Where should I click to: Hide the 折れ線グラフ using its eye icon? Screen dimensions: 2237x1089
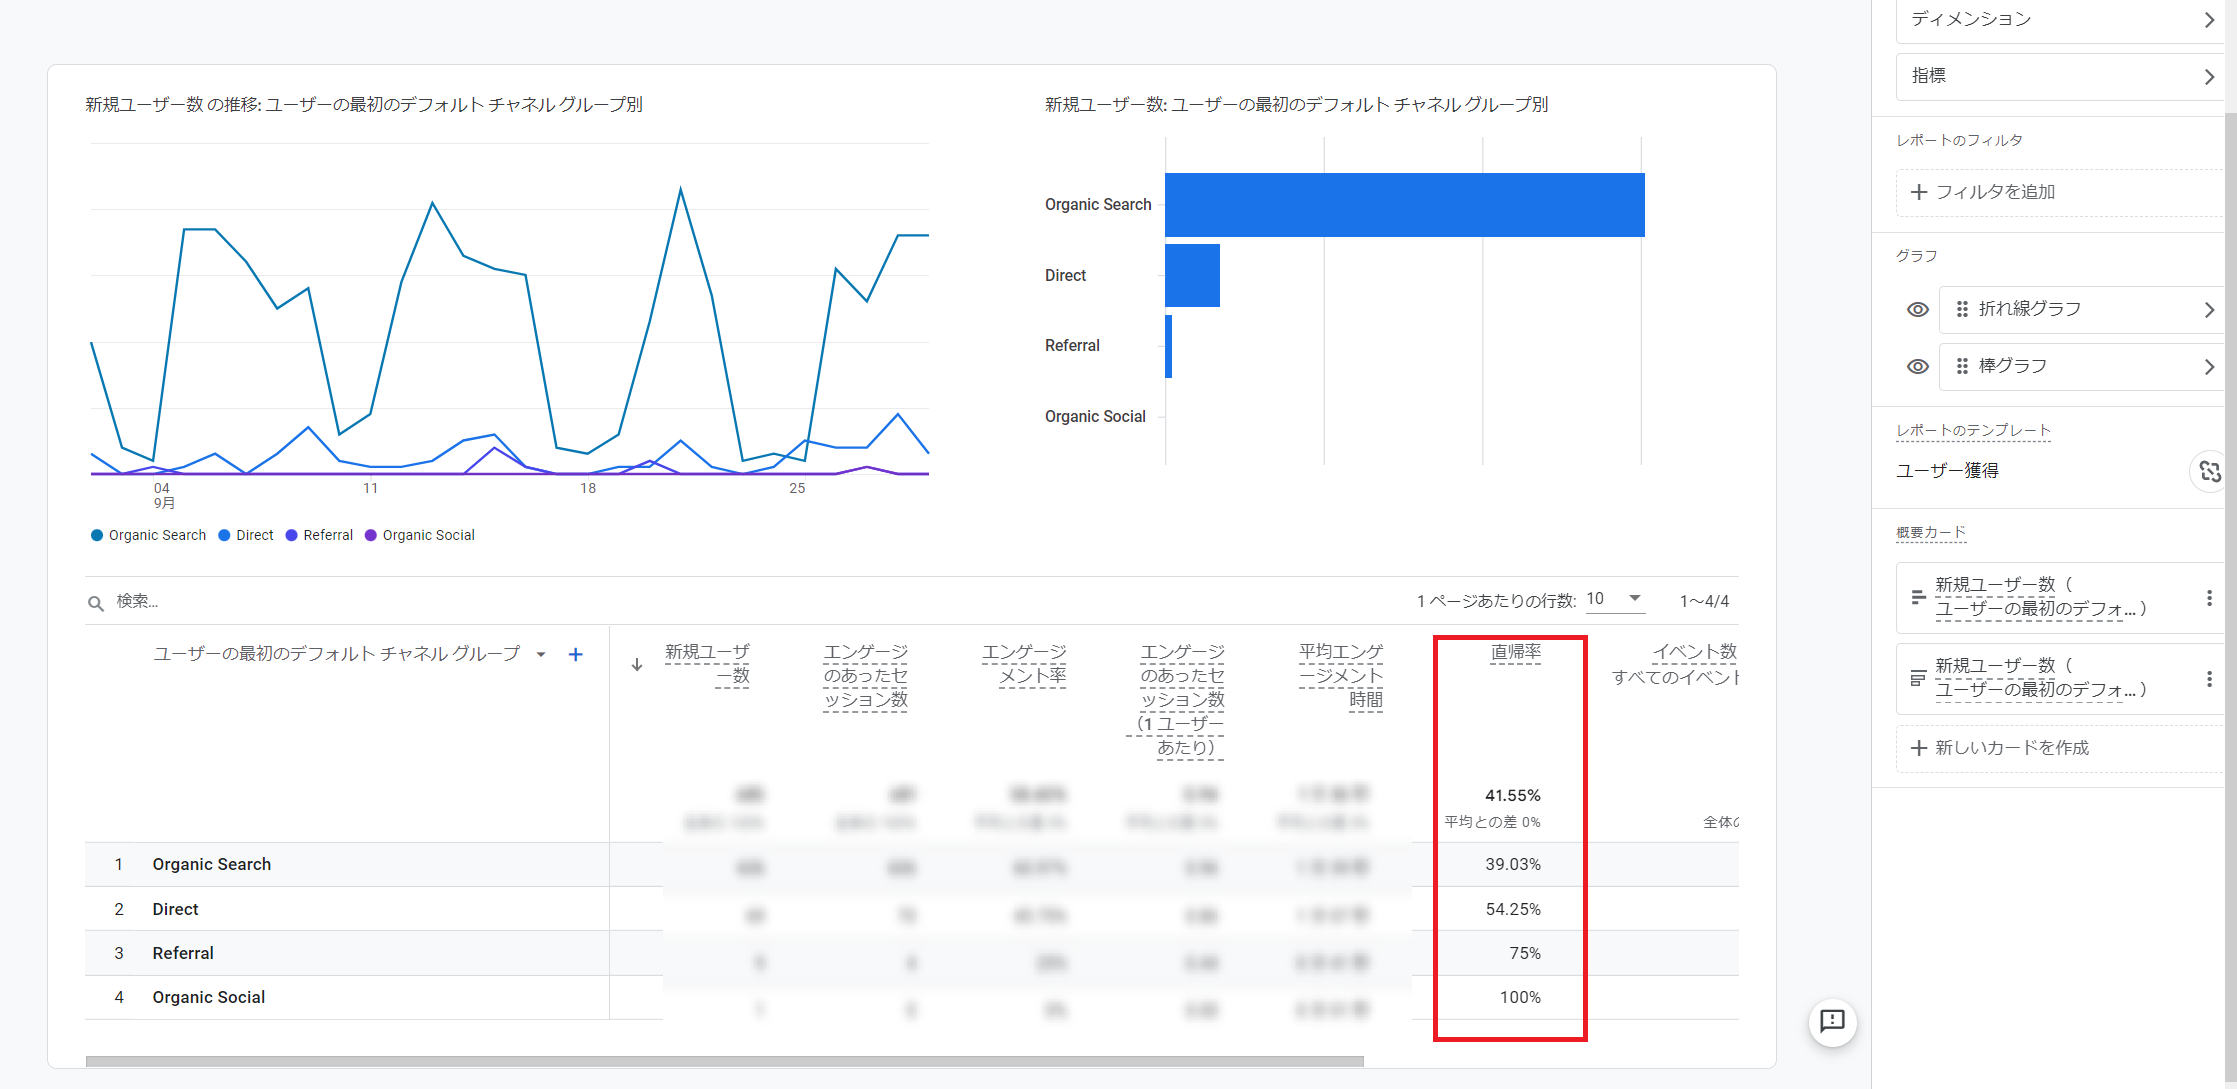pyautogui.click(x=1917, y=309)
